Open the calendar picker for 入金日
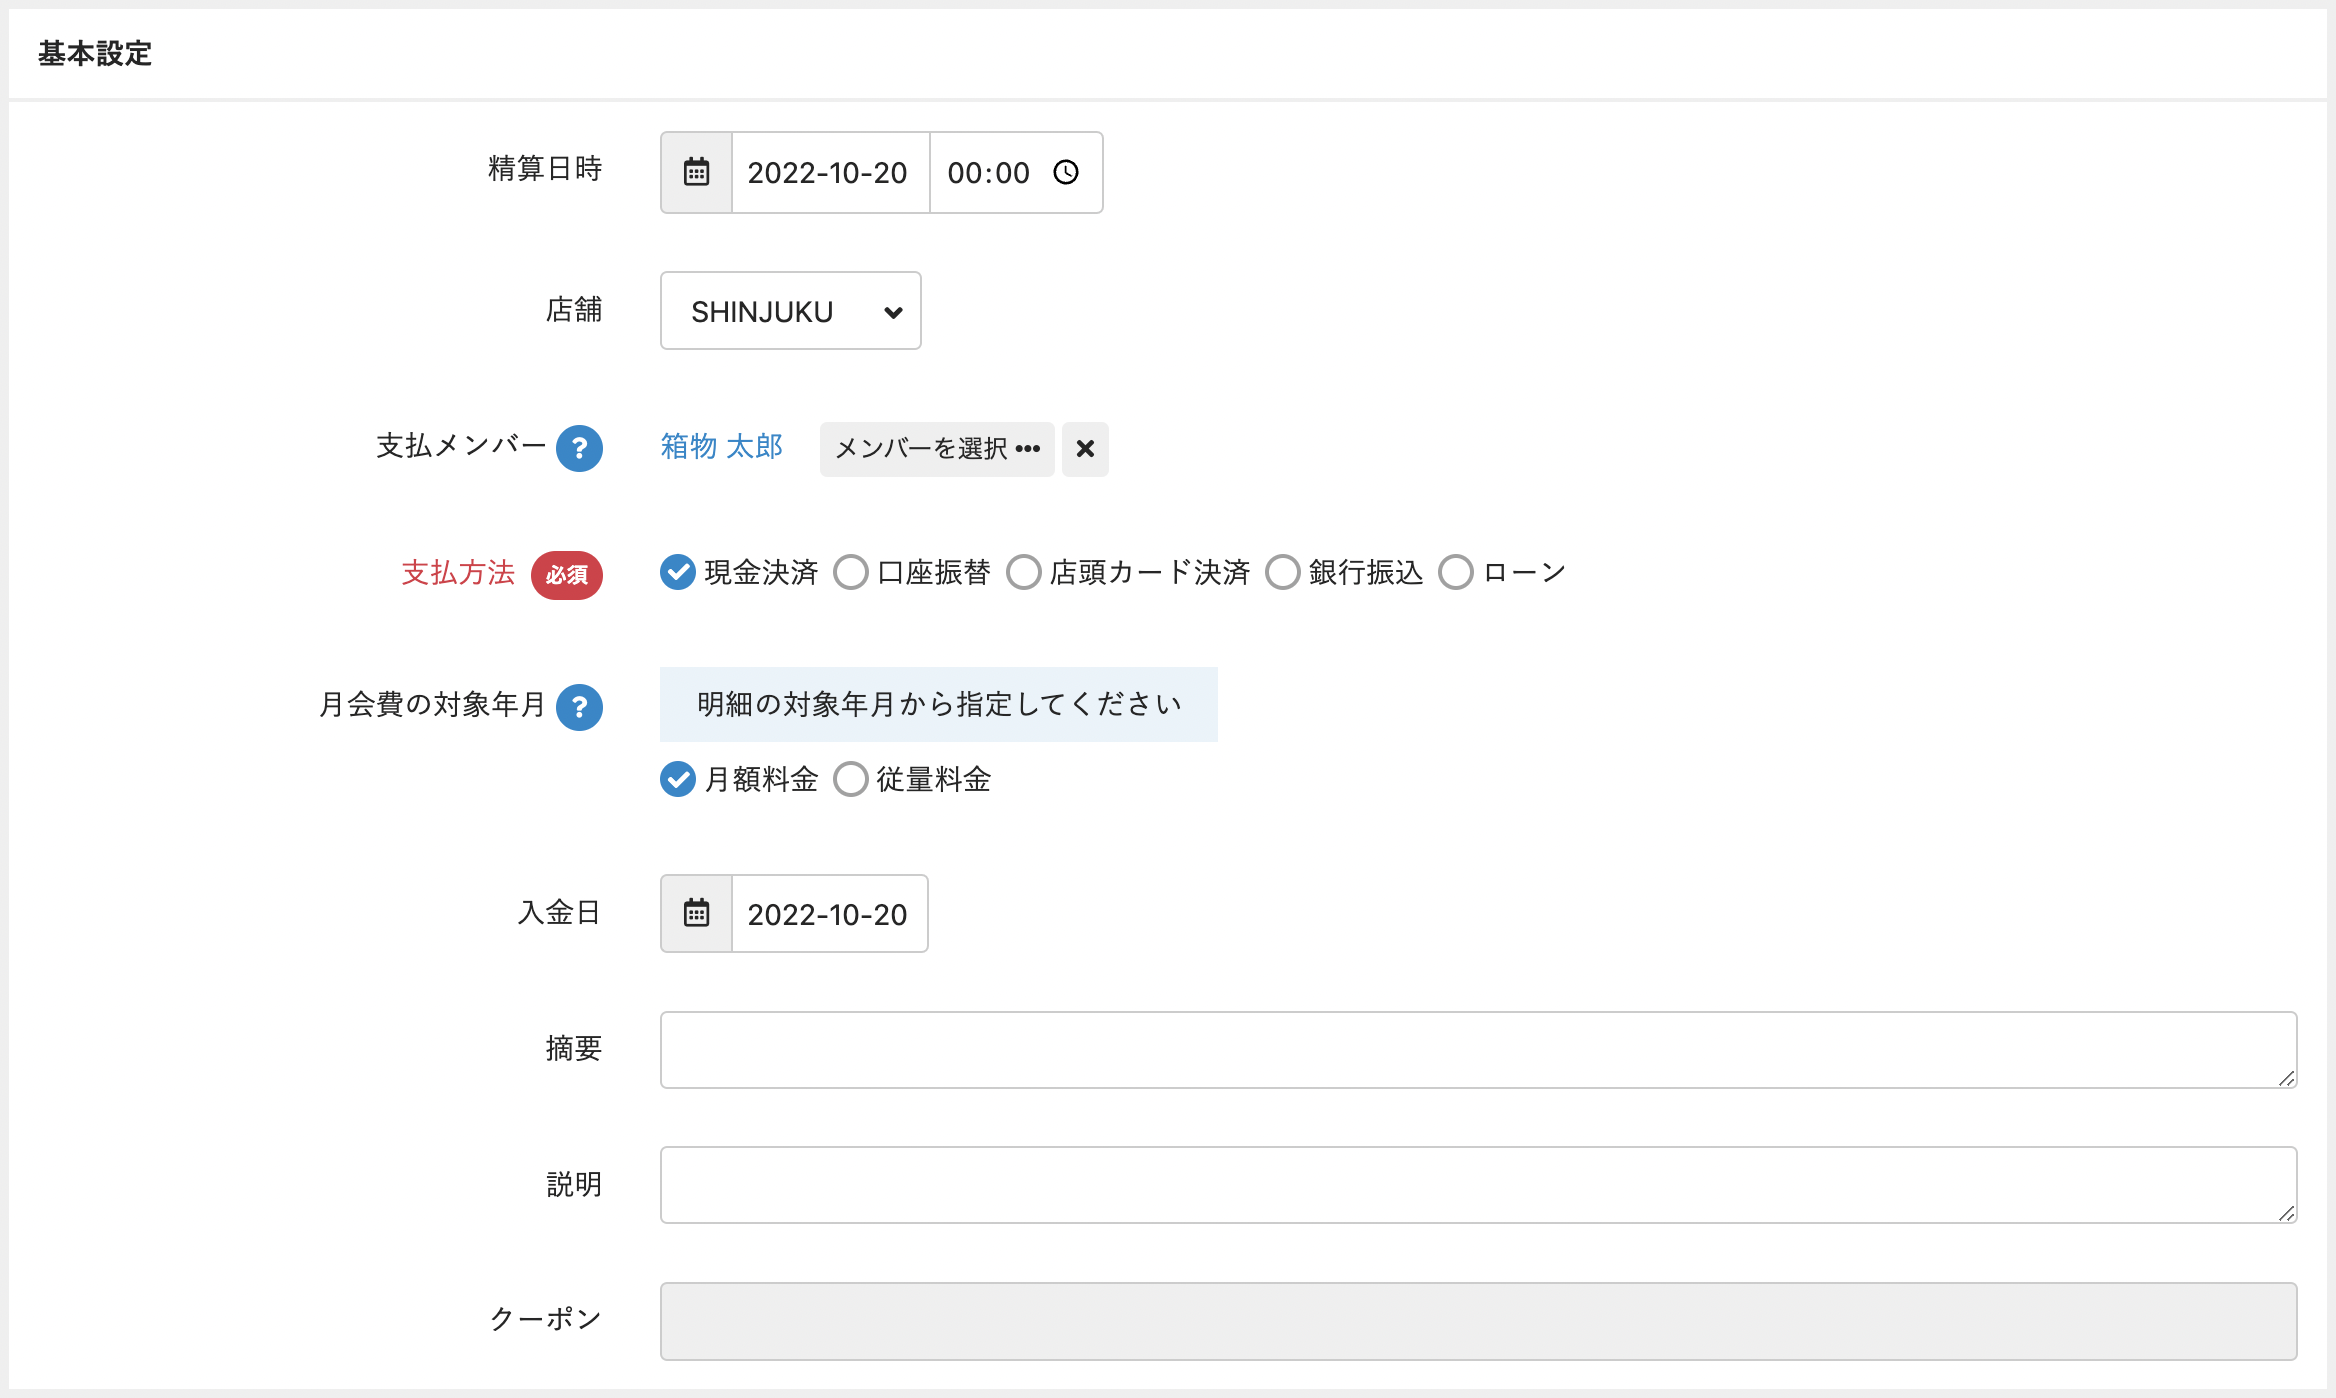The image size is (2336, 1398). [695, 913]
